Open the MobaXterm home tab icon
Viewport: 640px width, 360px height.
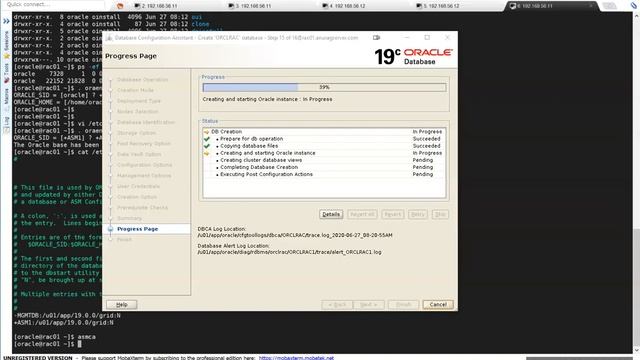tap(120, 6)
